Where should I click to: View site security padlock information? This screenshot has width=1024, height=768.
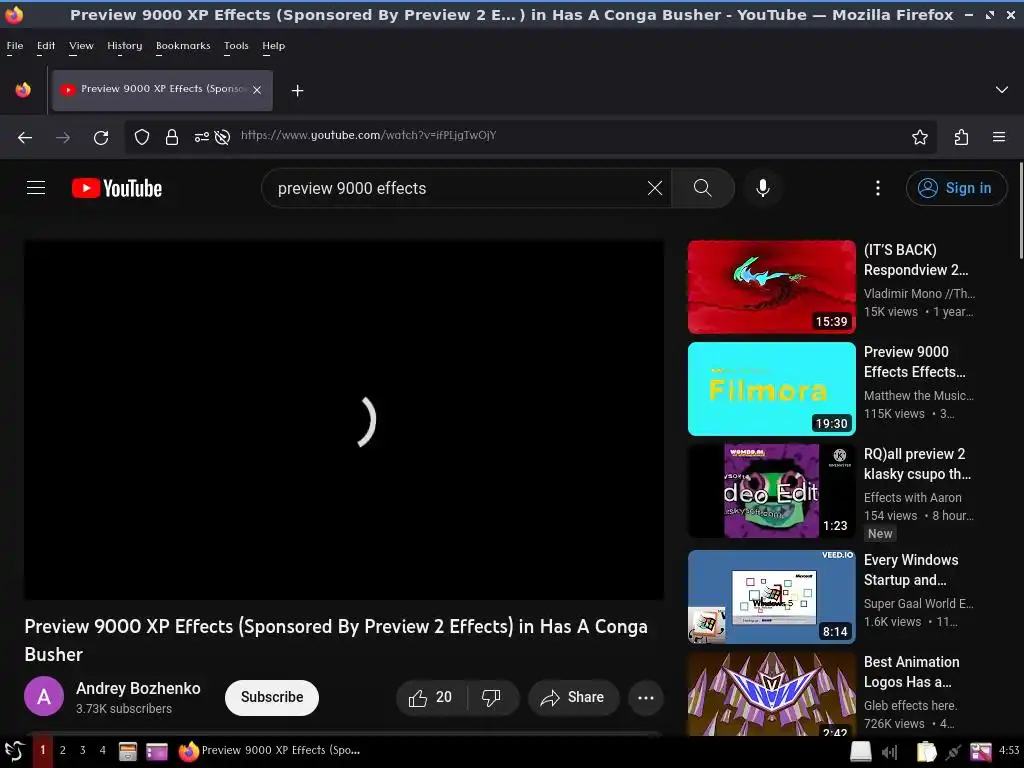click(172, 137)
